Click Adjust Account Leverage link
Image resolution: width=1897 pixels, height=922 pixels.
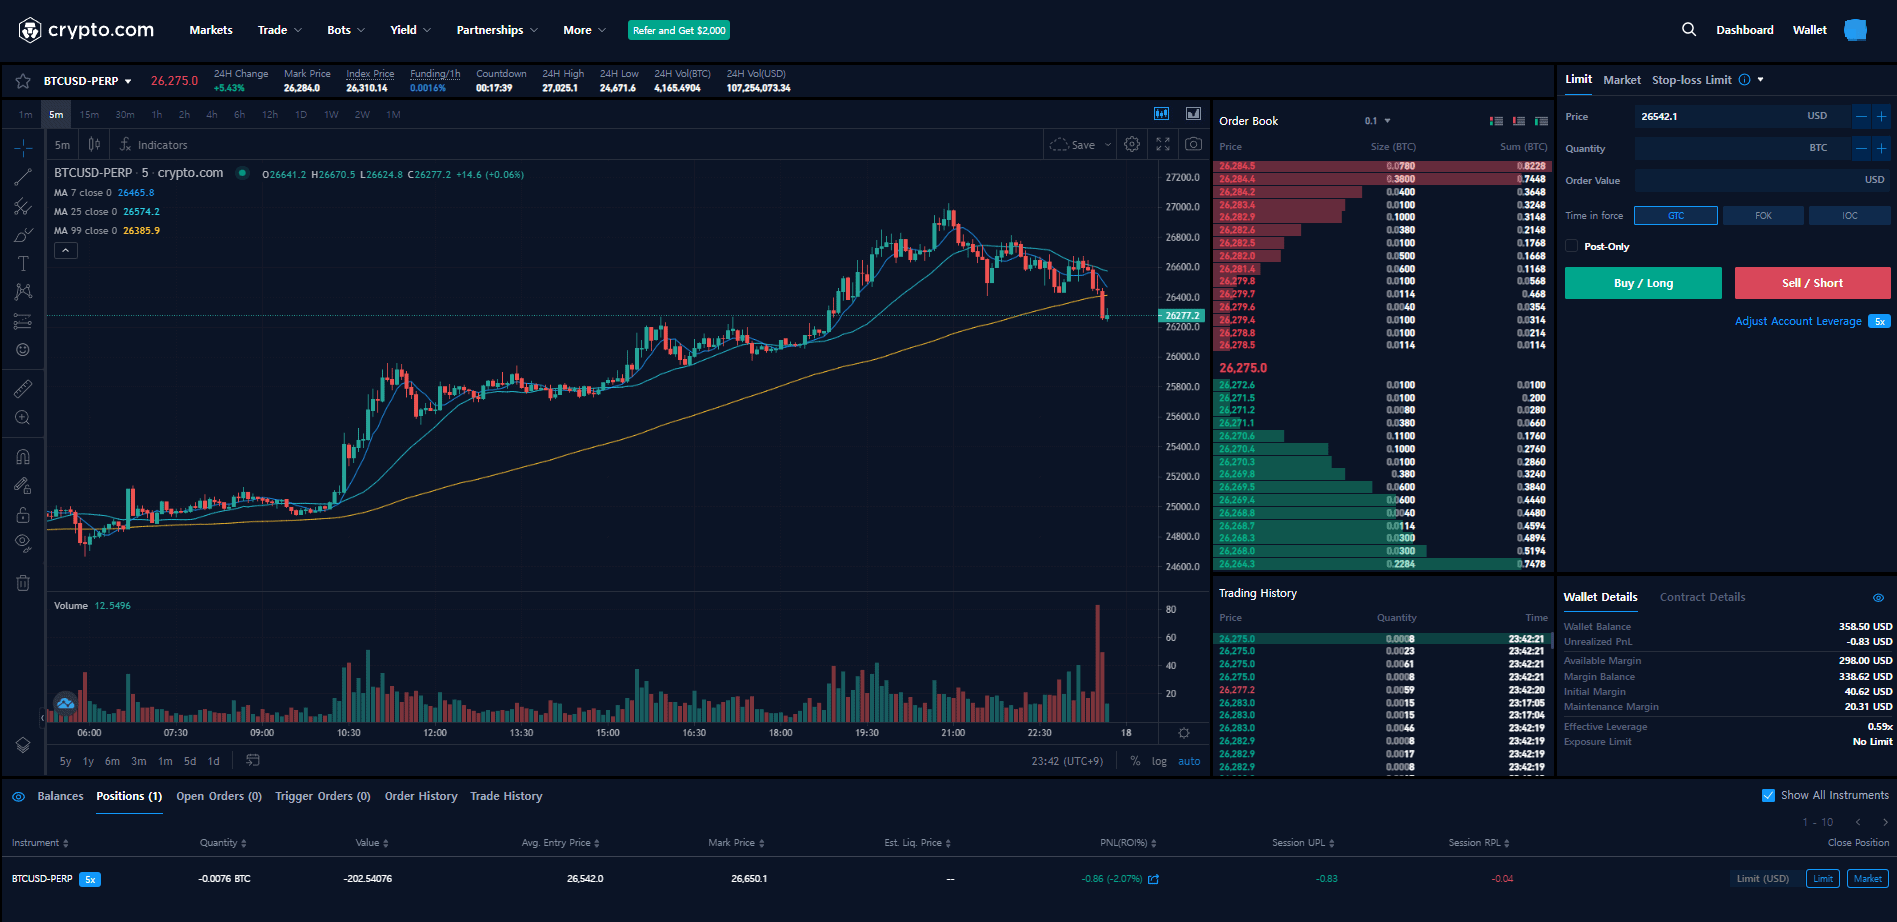click(1797, 322)
